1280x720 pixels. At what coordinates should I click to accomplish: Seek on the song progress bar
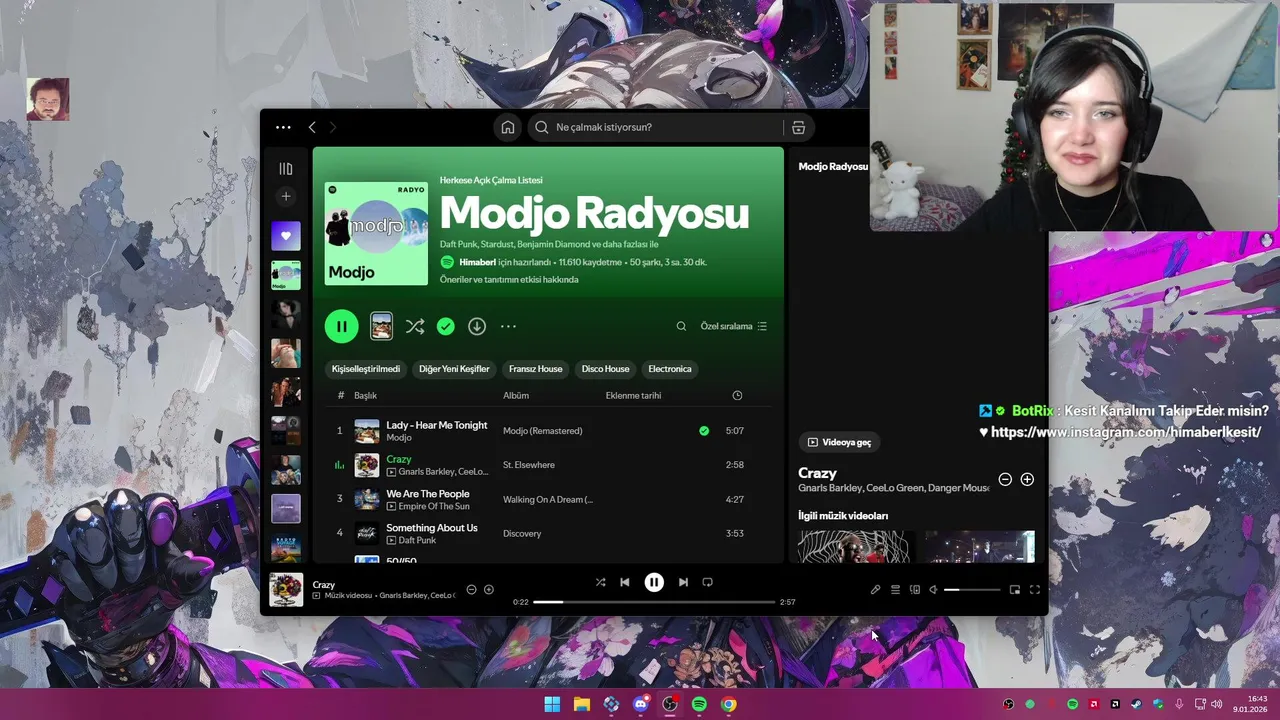tap(654, 602)
